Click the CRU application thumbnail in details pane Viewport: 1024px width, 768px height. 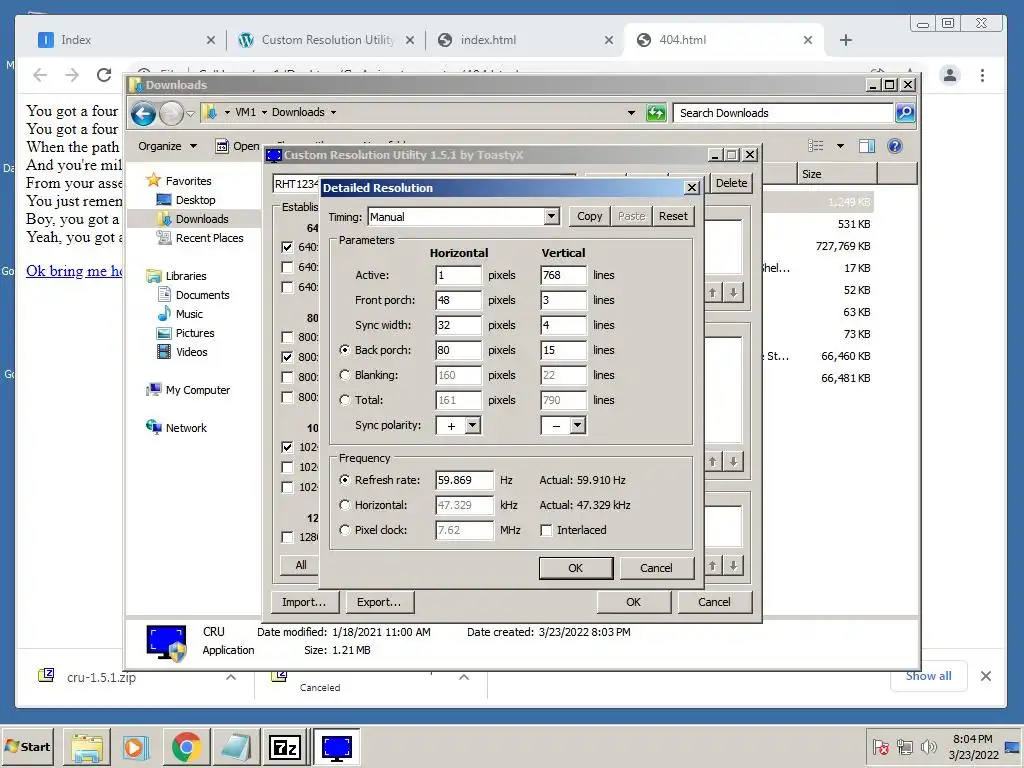click(x=167, y=643)
